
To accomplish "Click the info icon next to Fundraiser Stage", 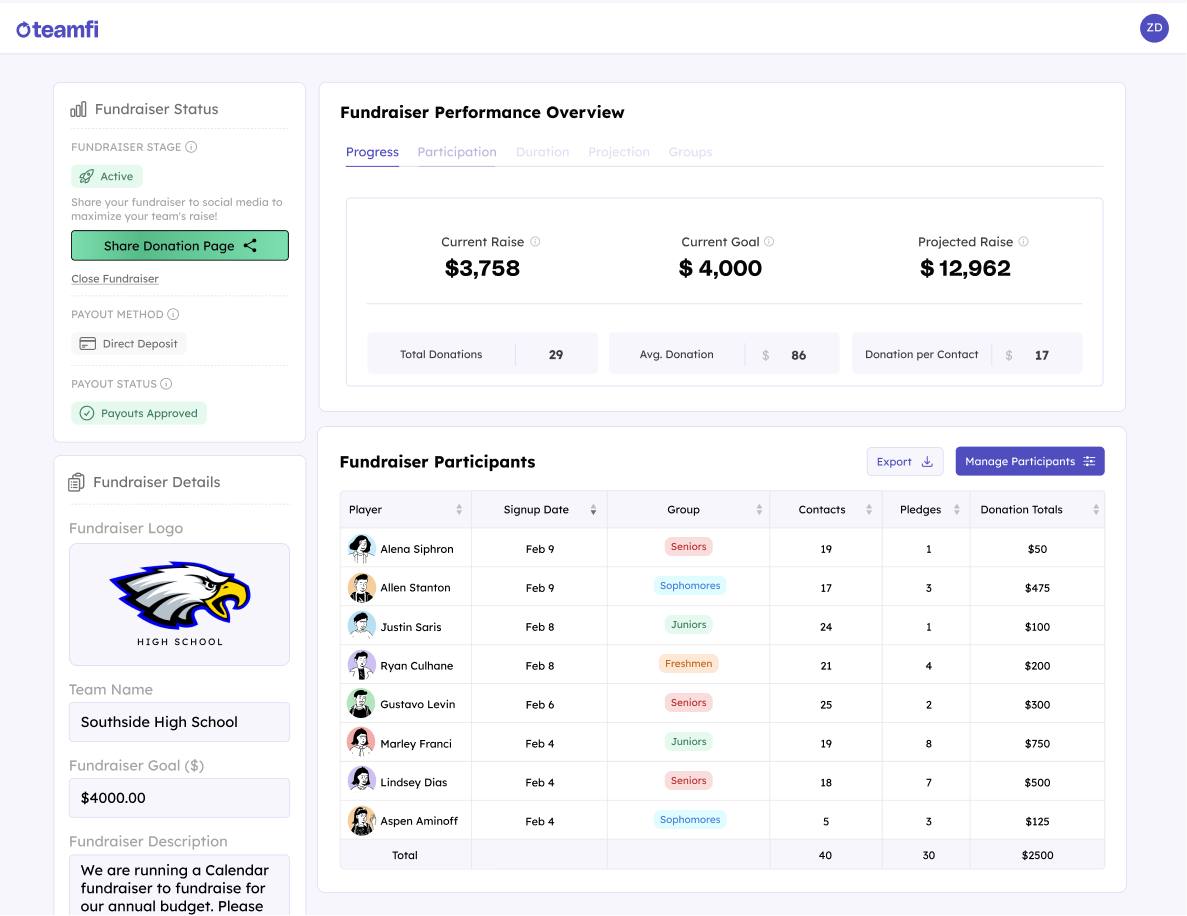I will (191, 146).
